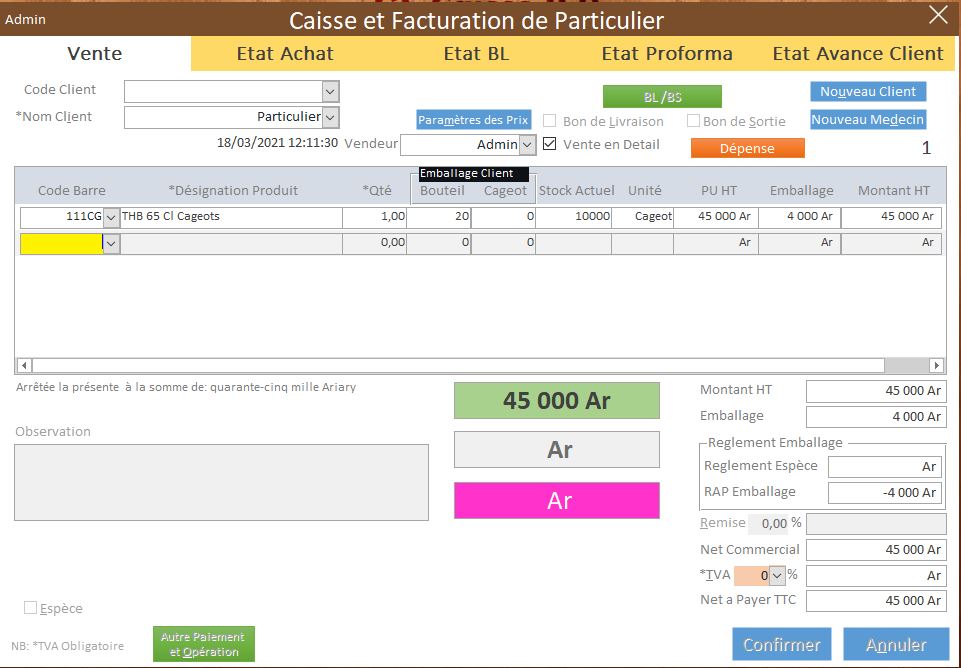The image size is (961, 668).
Task: Click the green 45 000 Ar total box
Action: (x=557, y=401)
